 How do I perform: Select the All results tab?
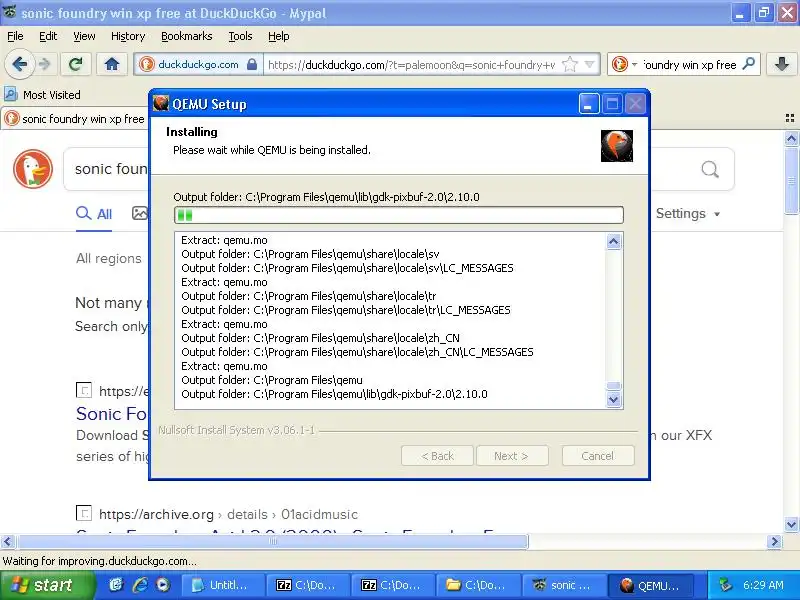click(x=94, y=214)
